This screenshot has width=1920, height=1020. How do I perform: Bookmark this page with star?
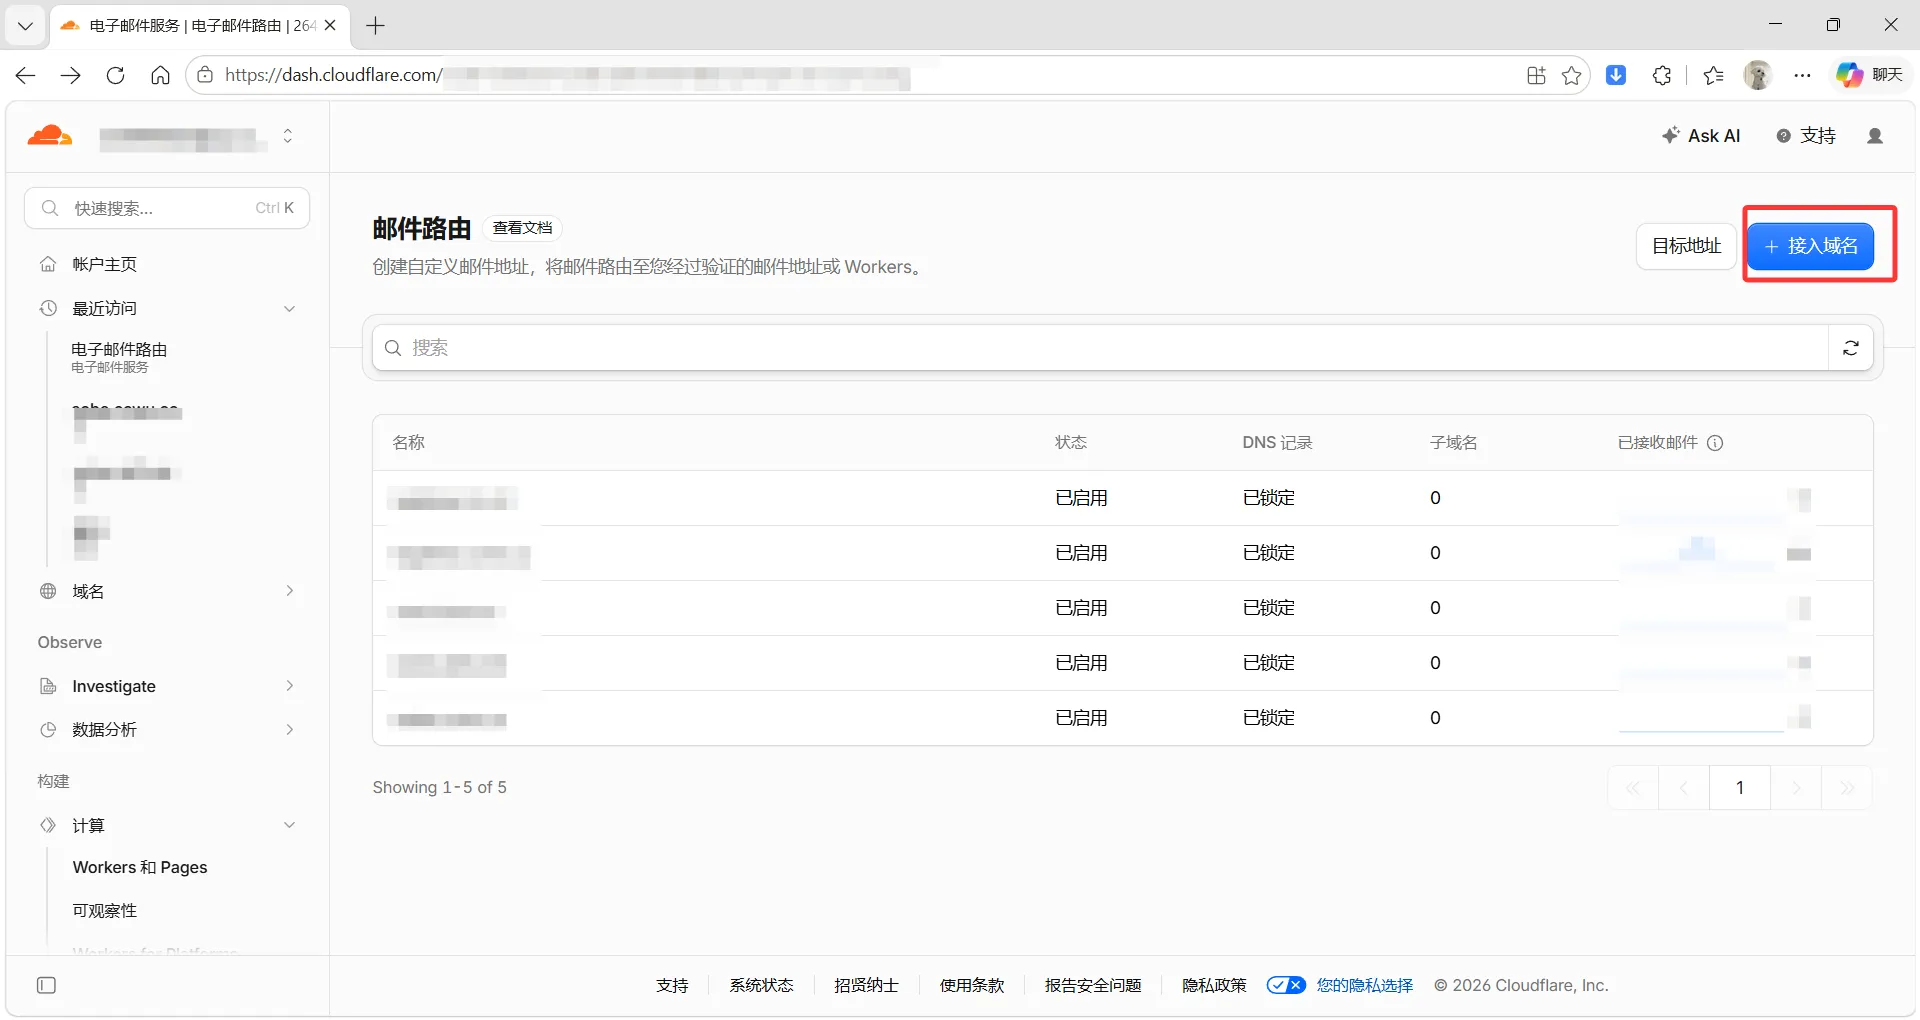click(x=1572, y=75)
